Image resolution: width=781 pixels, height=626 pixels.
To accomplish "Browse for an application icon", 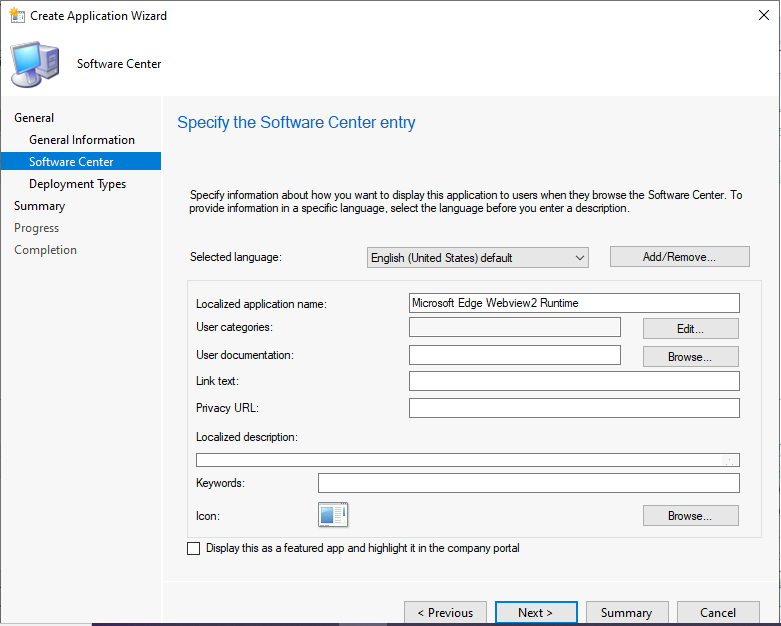I will coord(690,515).
